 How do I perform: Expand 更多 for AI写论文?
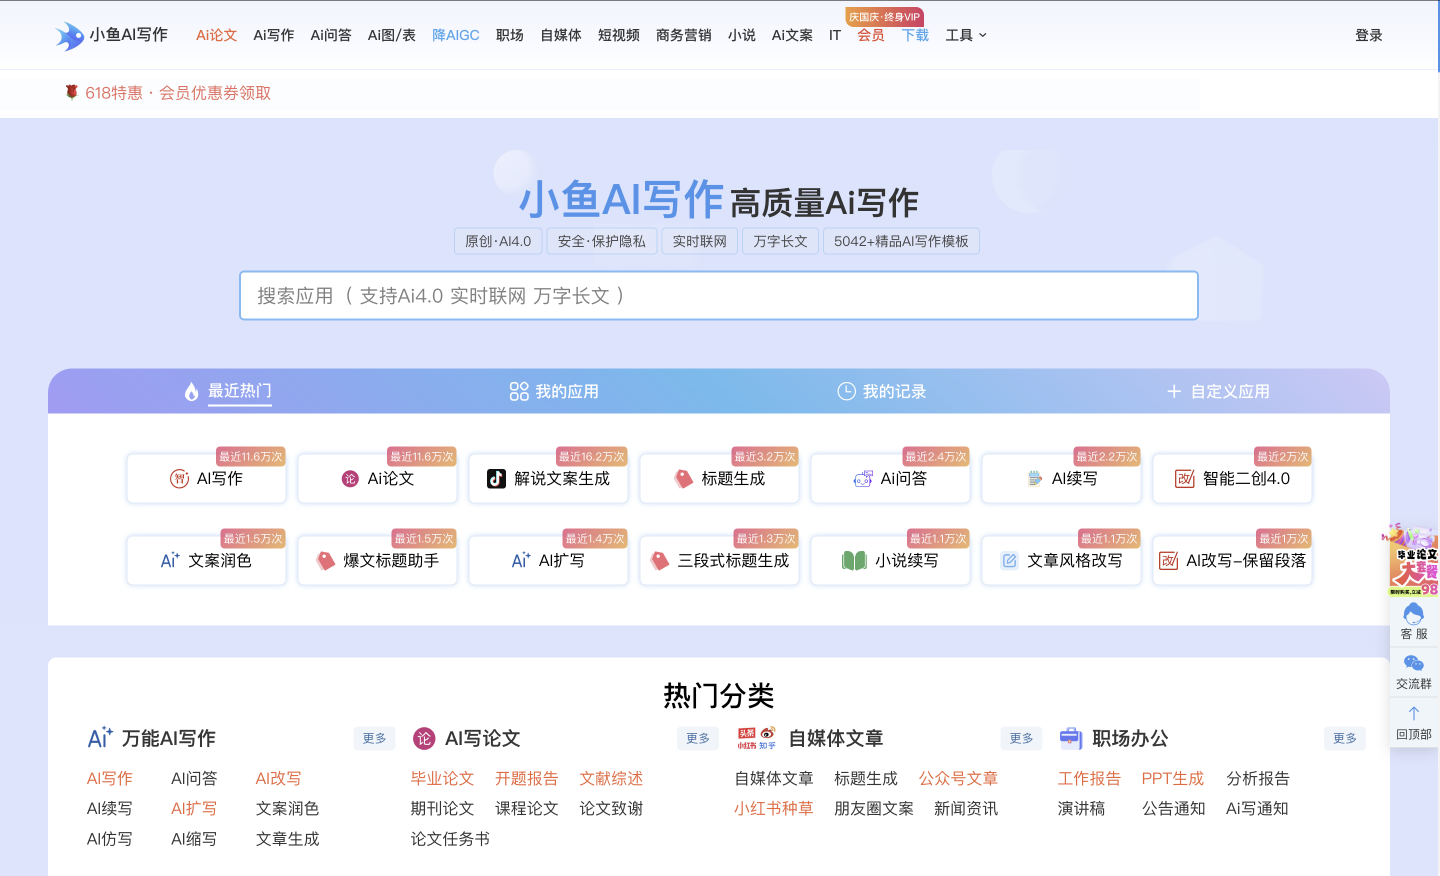[698, 738]
